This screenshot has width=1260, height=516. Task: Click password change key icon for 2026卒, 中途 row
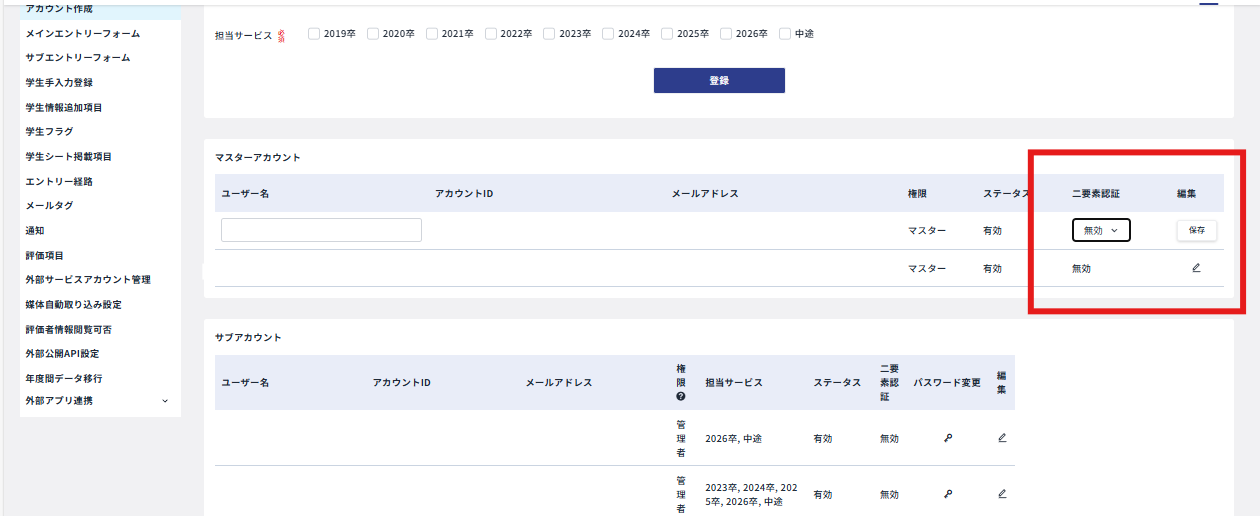pos(948,438)
